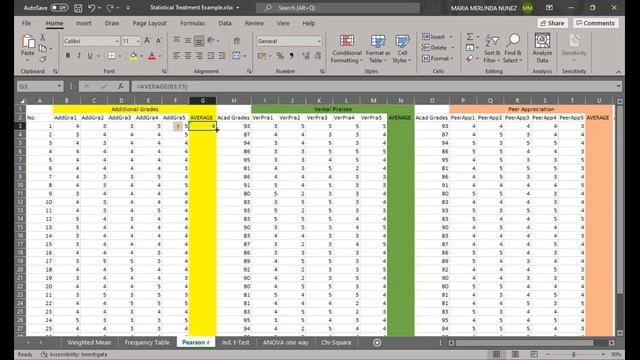Screen dimensions: 640x360
Task: Save the workbook with the disk icon
Action: point(78,8)
